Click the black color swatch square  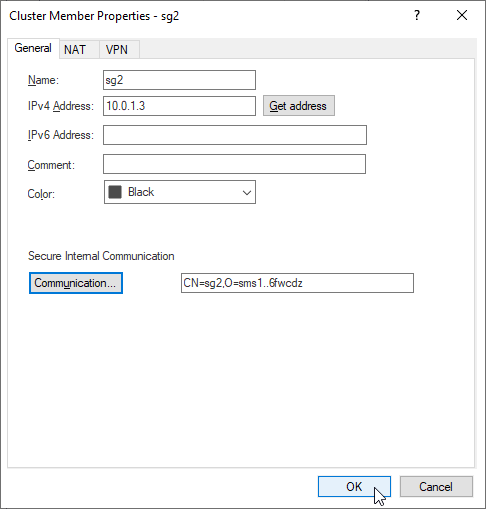115,192
